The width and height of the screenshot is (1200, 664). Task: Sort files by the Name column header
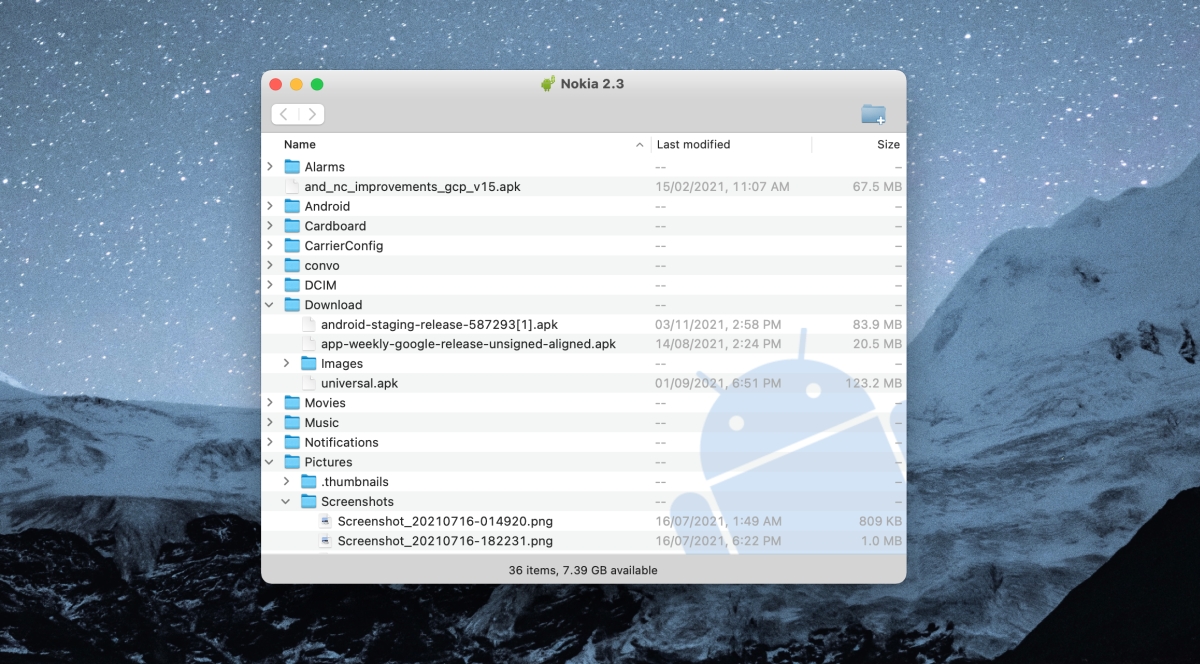coord(298,144)
